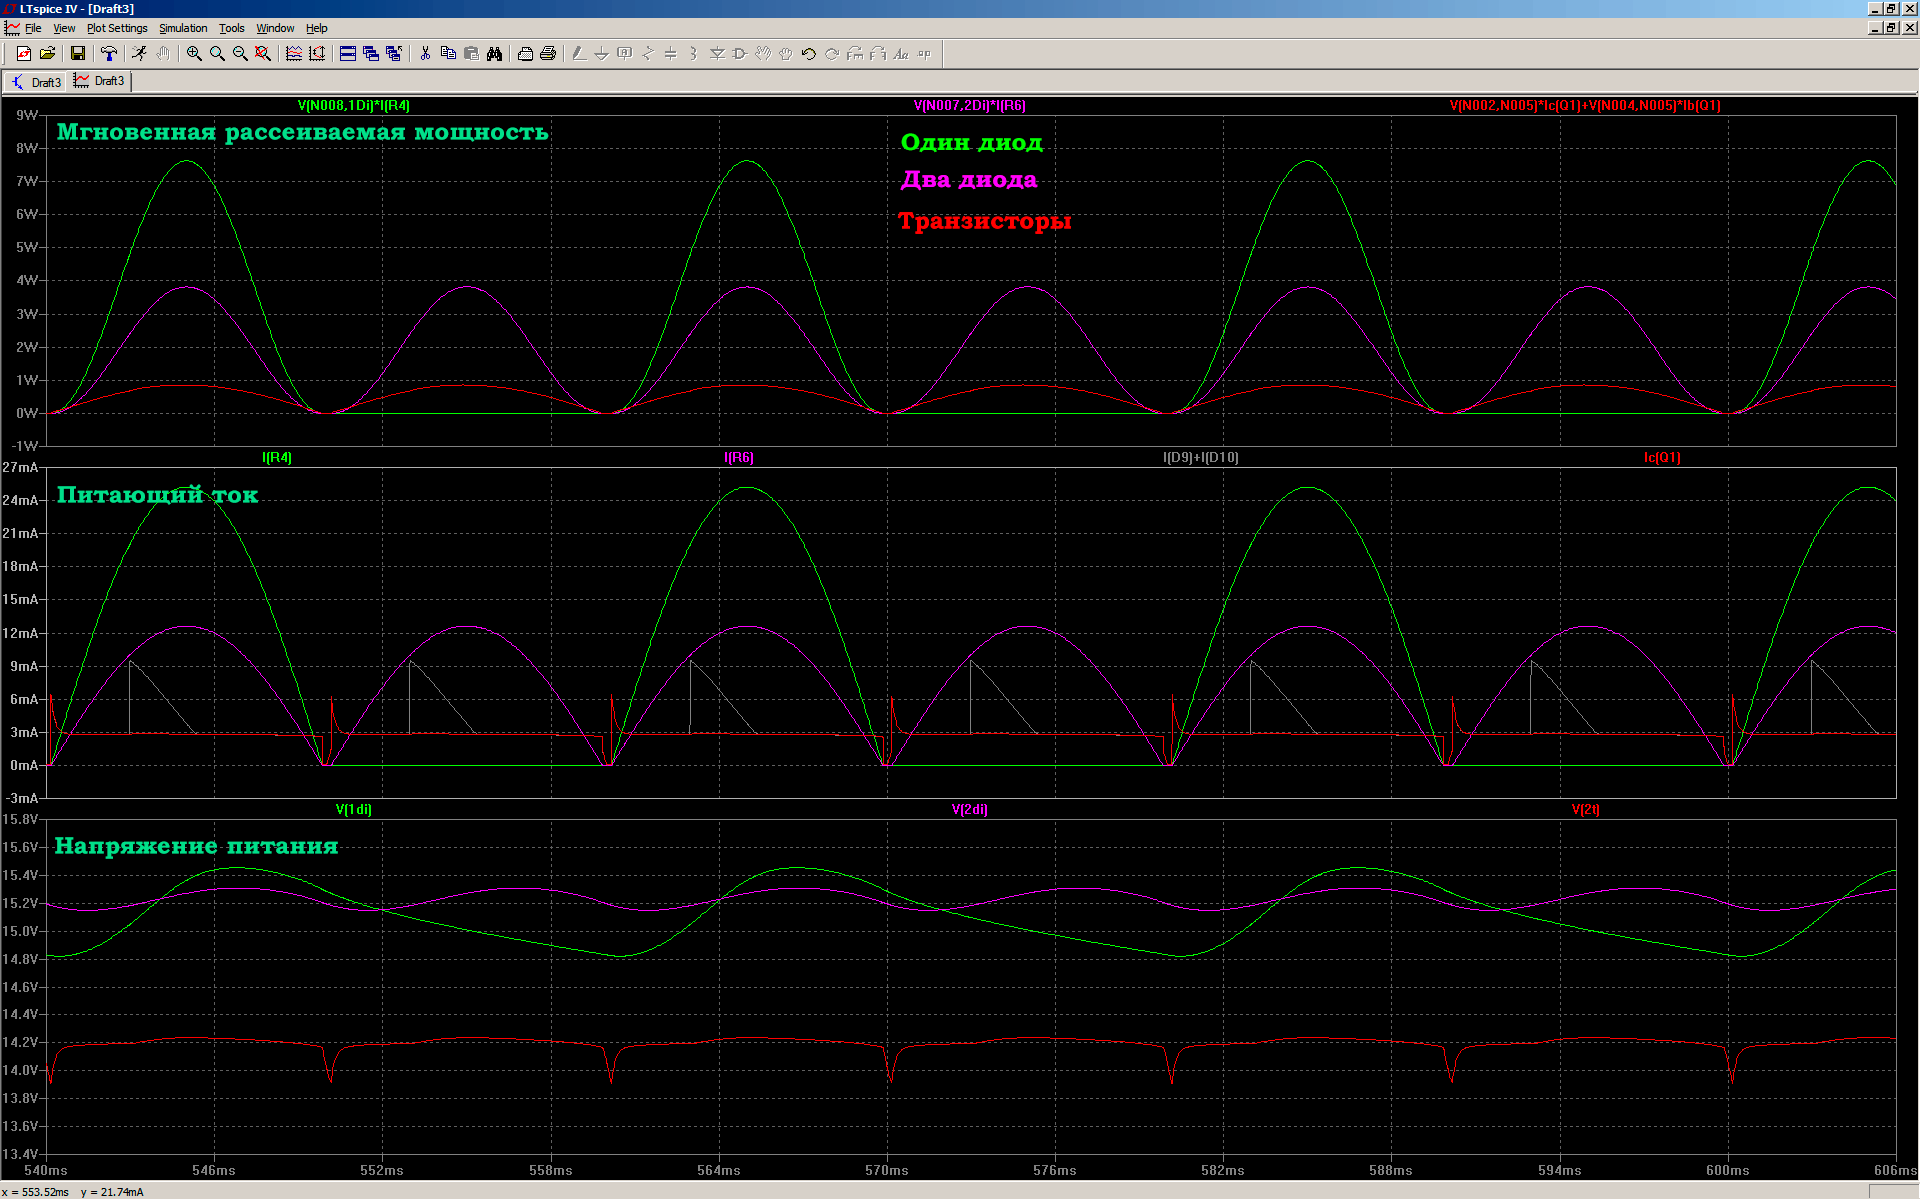The width and height of the screenshot is (1920, 1200).
Task: Cascade windows using the toolbar icon
Action: click(371, 54)
